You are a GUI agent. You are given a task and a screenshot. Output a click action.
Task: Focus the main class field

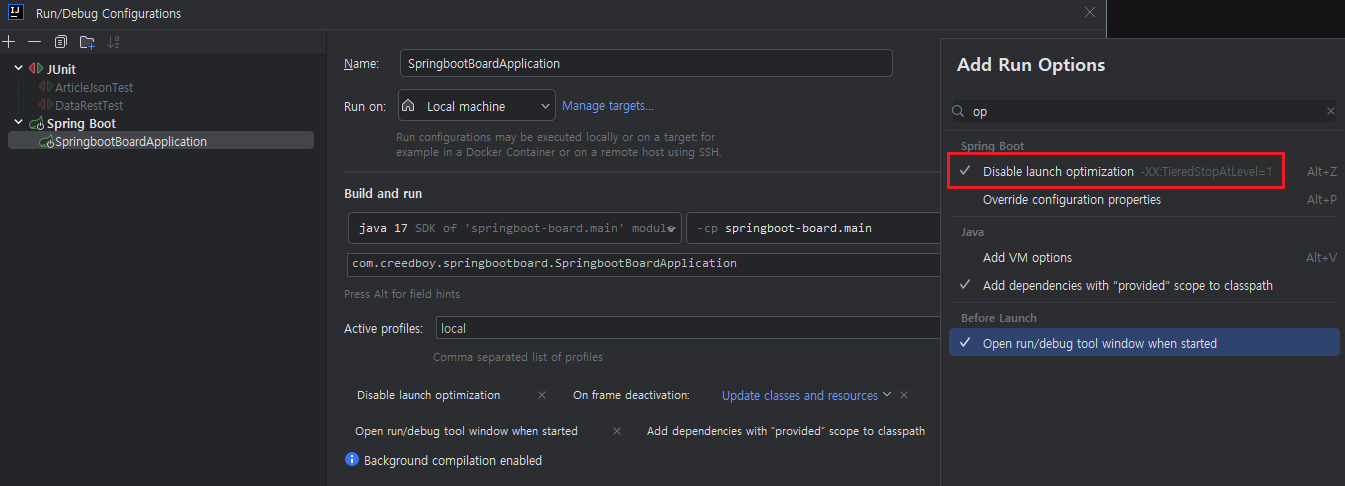point(645,264)
